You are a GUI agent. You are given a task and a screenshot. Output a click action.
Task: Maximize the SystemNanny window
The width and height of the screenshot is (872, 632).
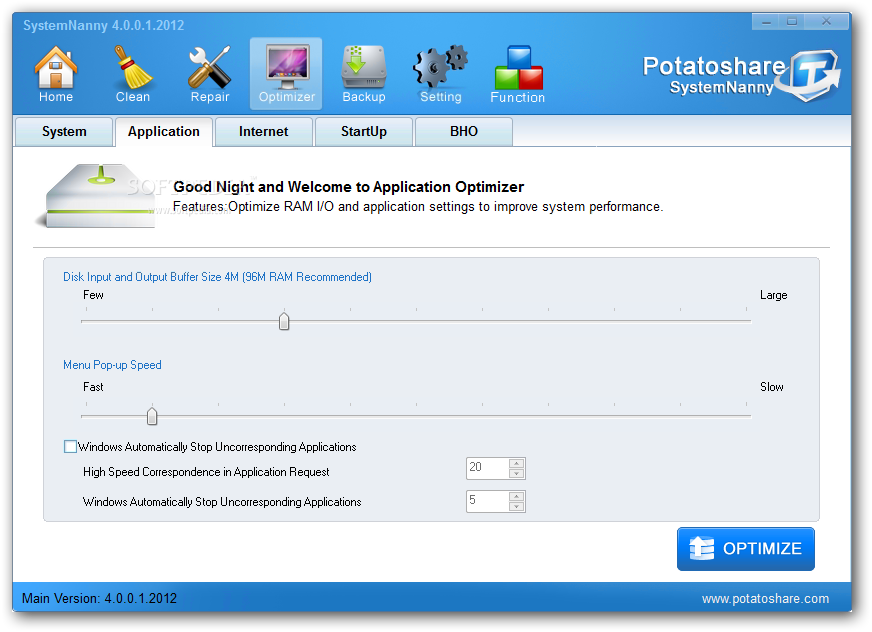792,22
